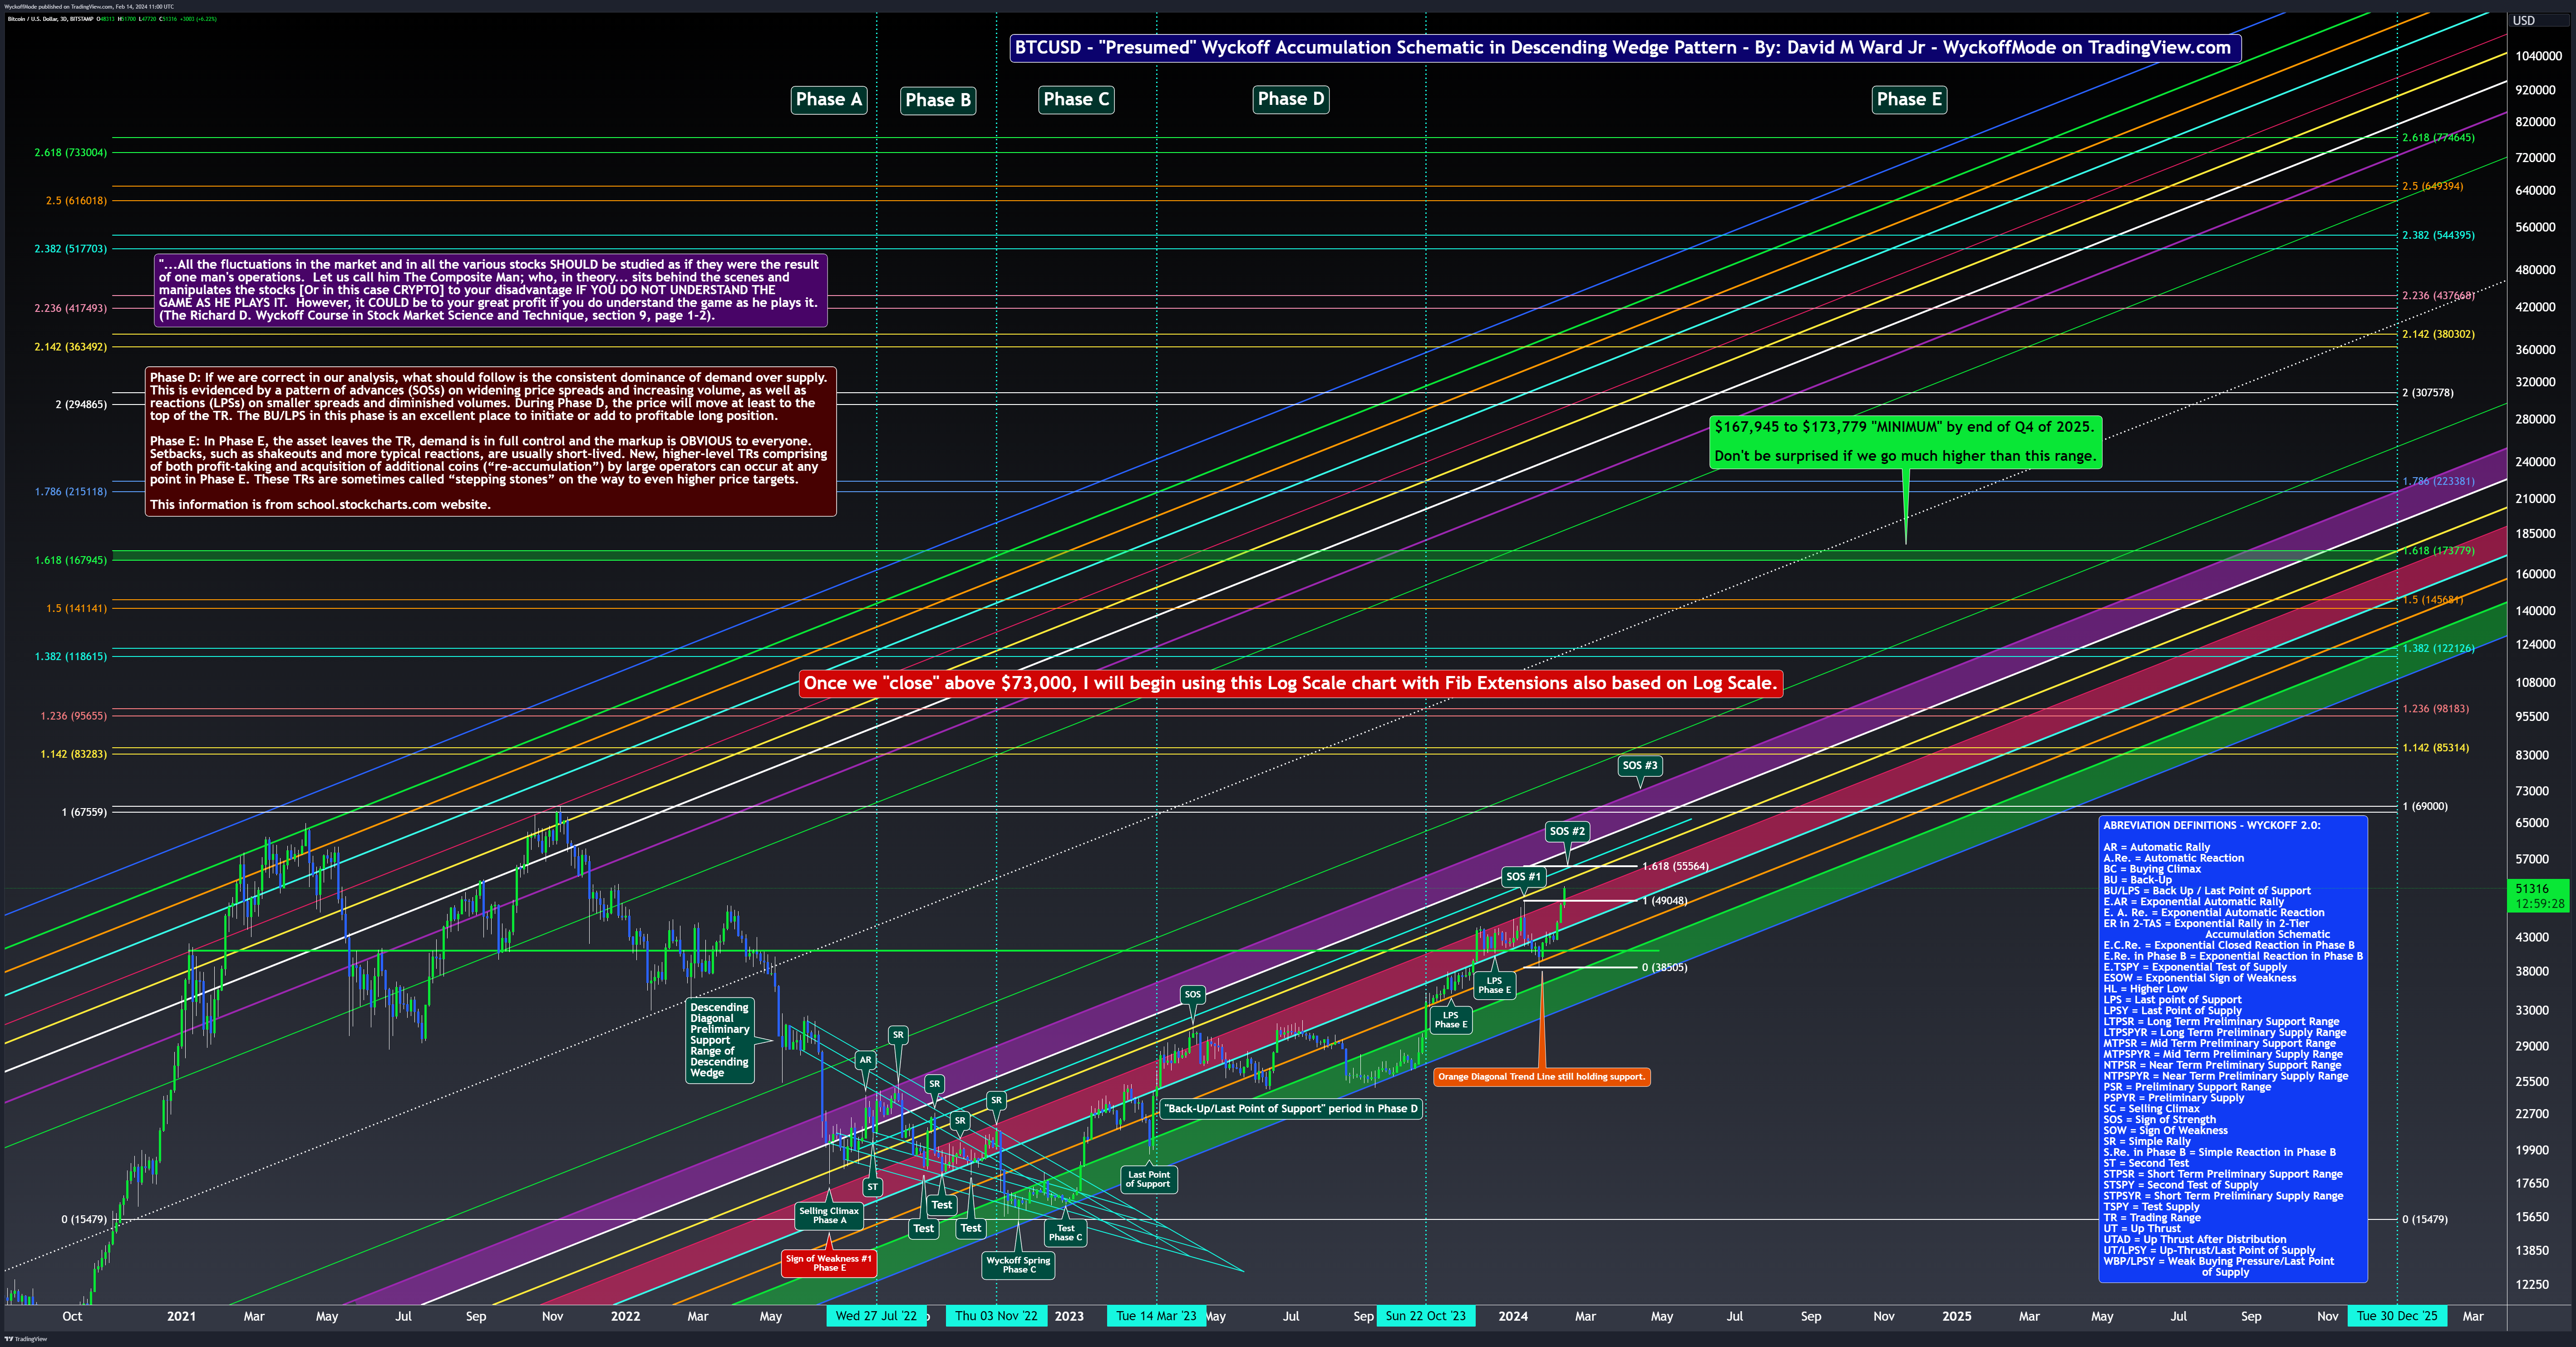Click the SOS #3 label
This screenshot has height=1347, width=2576.
click(1639, 765)
